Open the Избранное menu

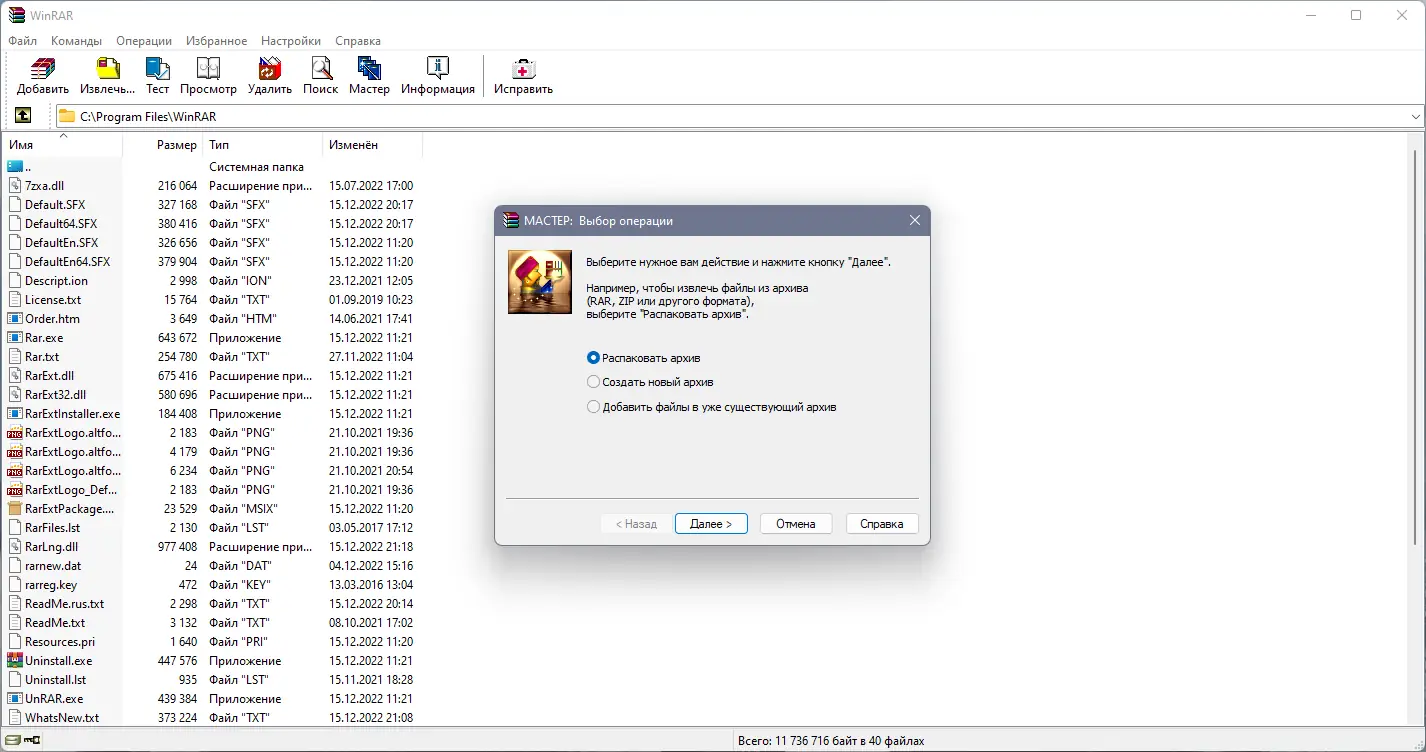(216, 41)
